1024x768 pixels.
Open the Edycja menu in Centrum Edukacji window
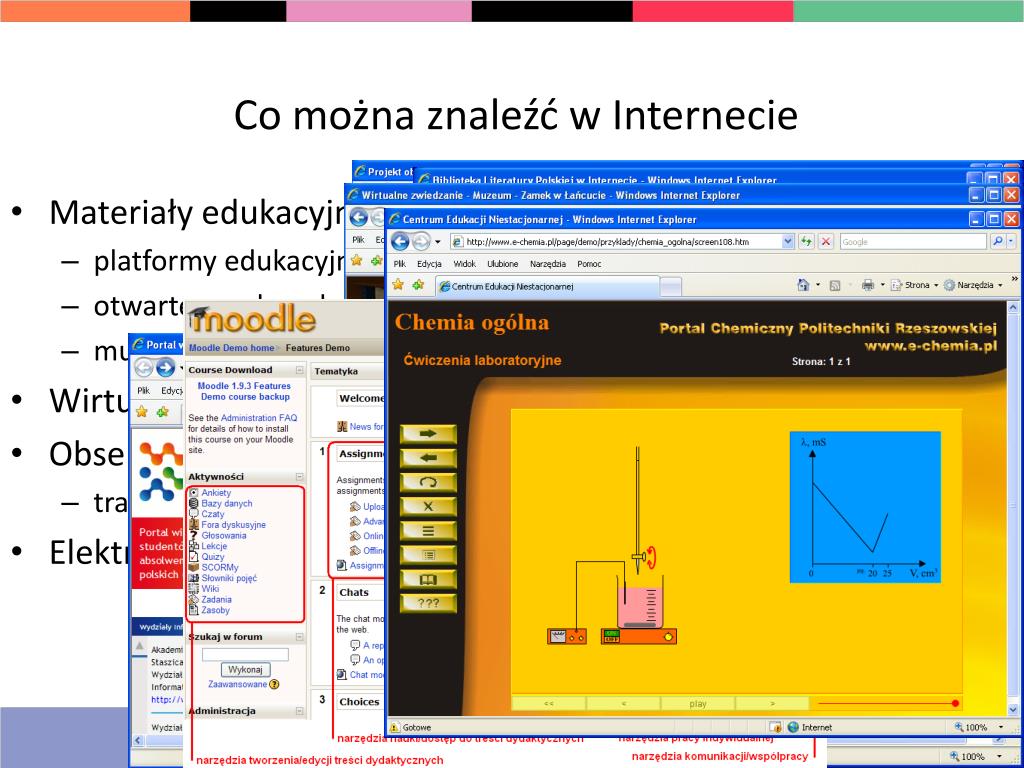pyautogui.click(x=429, y=264)
